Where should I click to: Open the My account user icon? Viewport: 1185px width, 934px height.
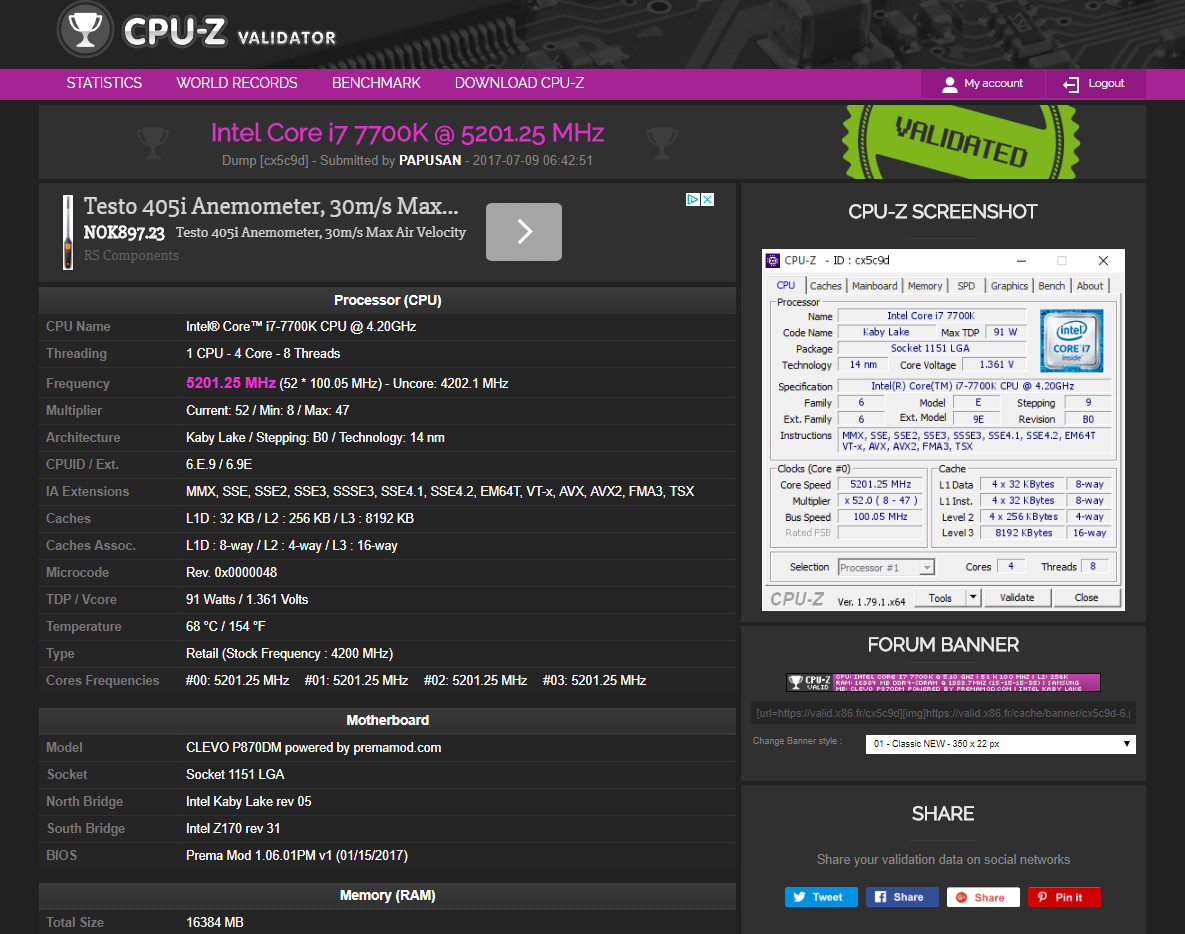[949, 84]
